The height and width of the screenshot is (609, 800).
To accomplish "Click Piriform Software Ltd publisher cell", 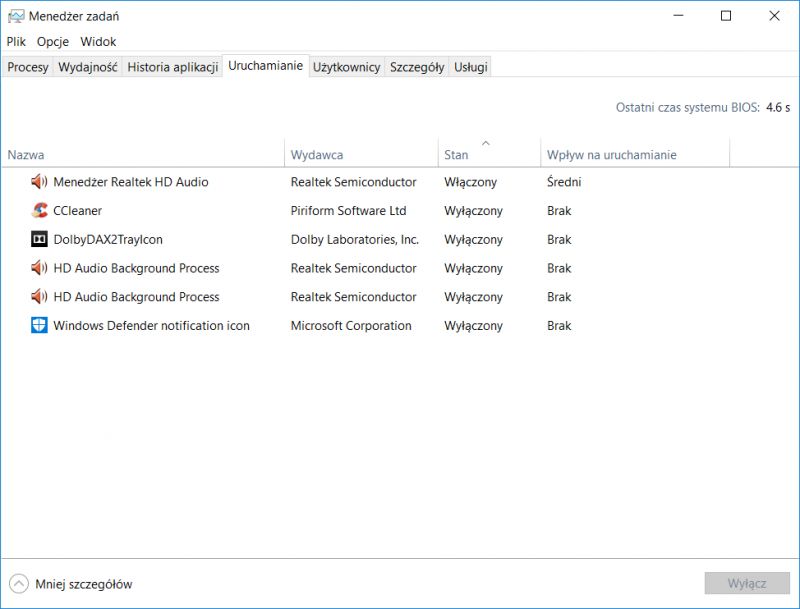I will (x=348, y=211).
